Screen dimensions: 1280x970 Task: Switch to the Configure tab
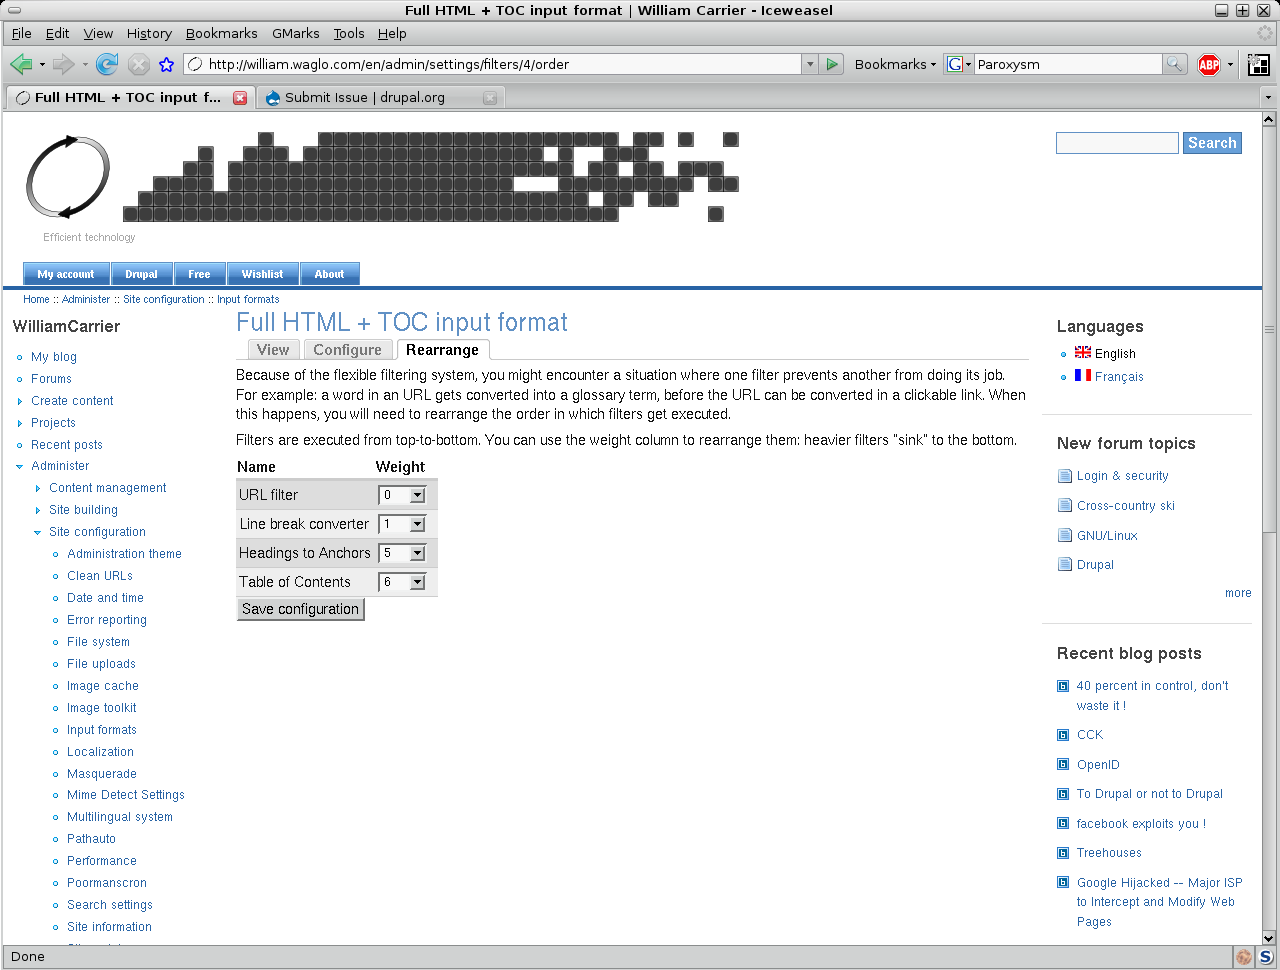point(348,349)
